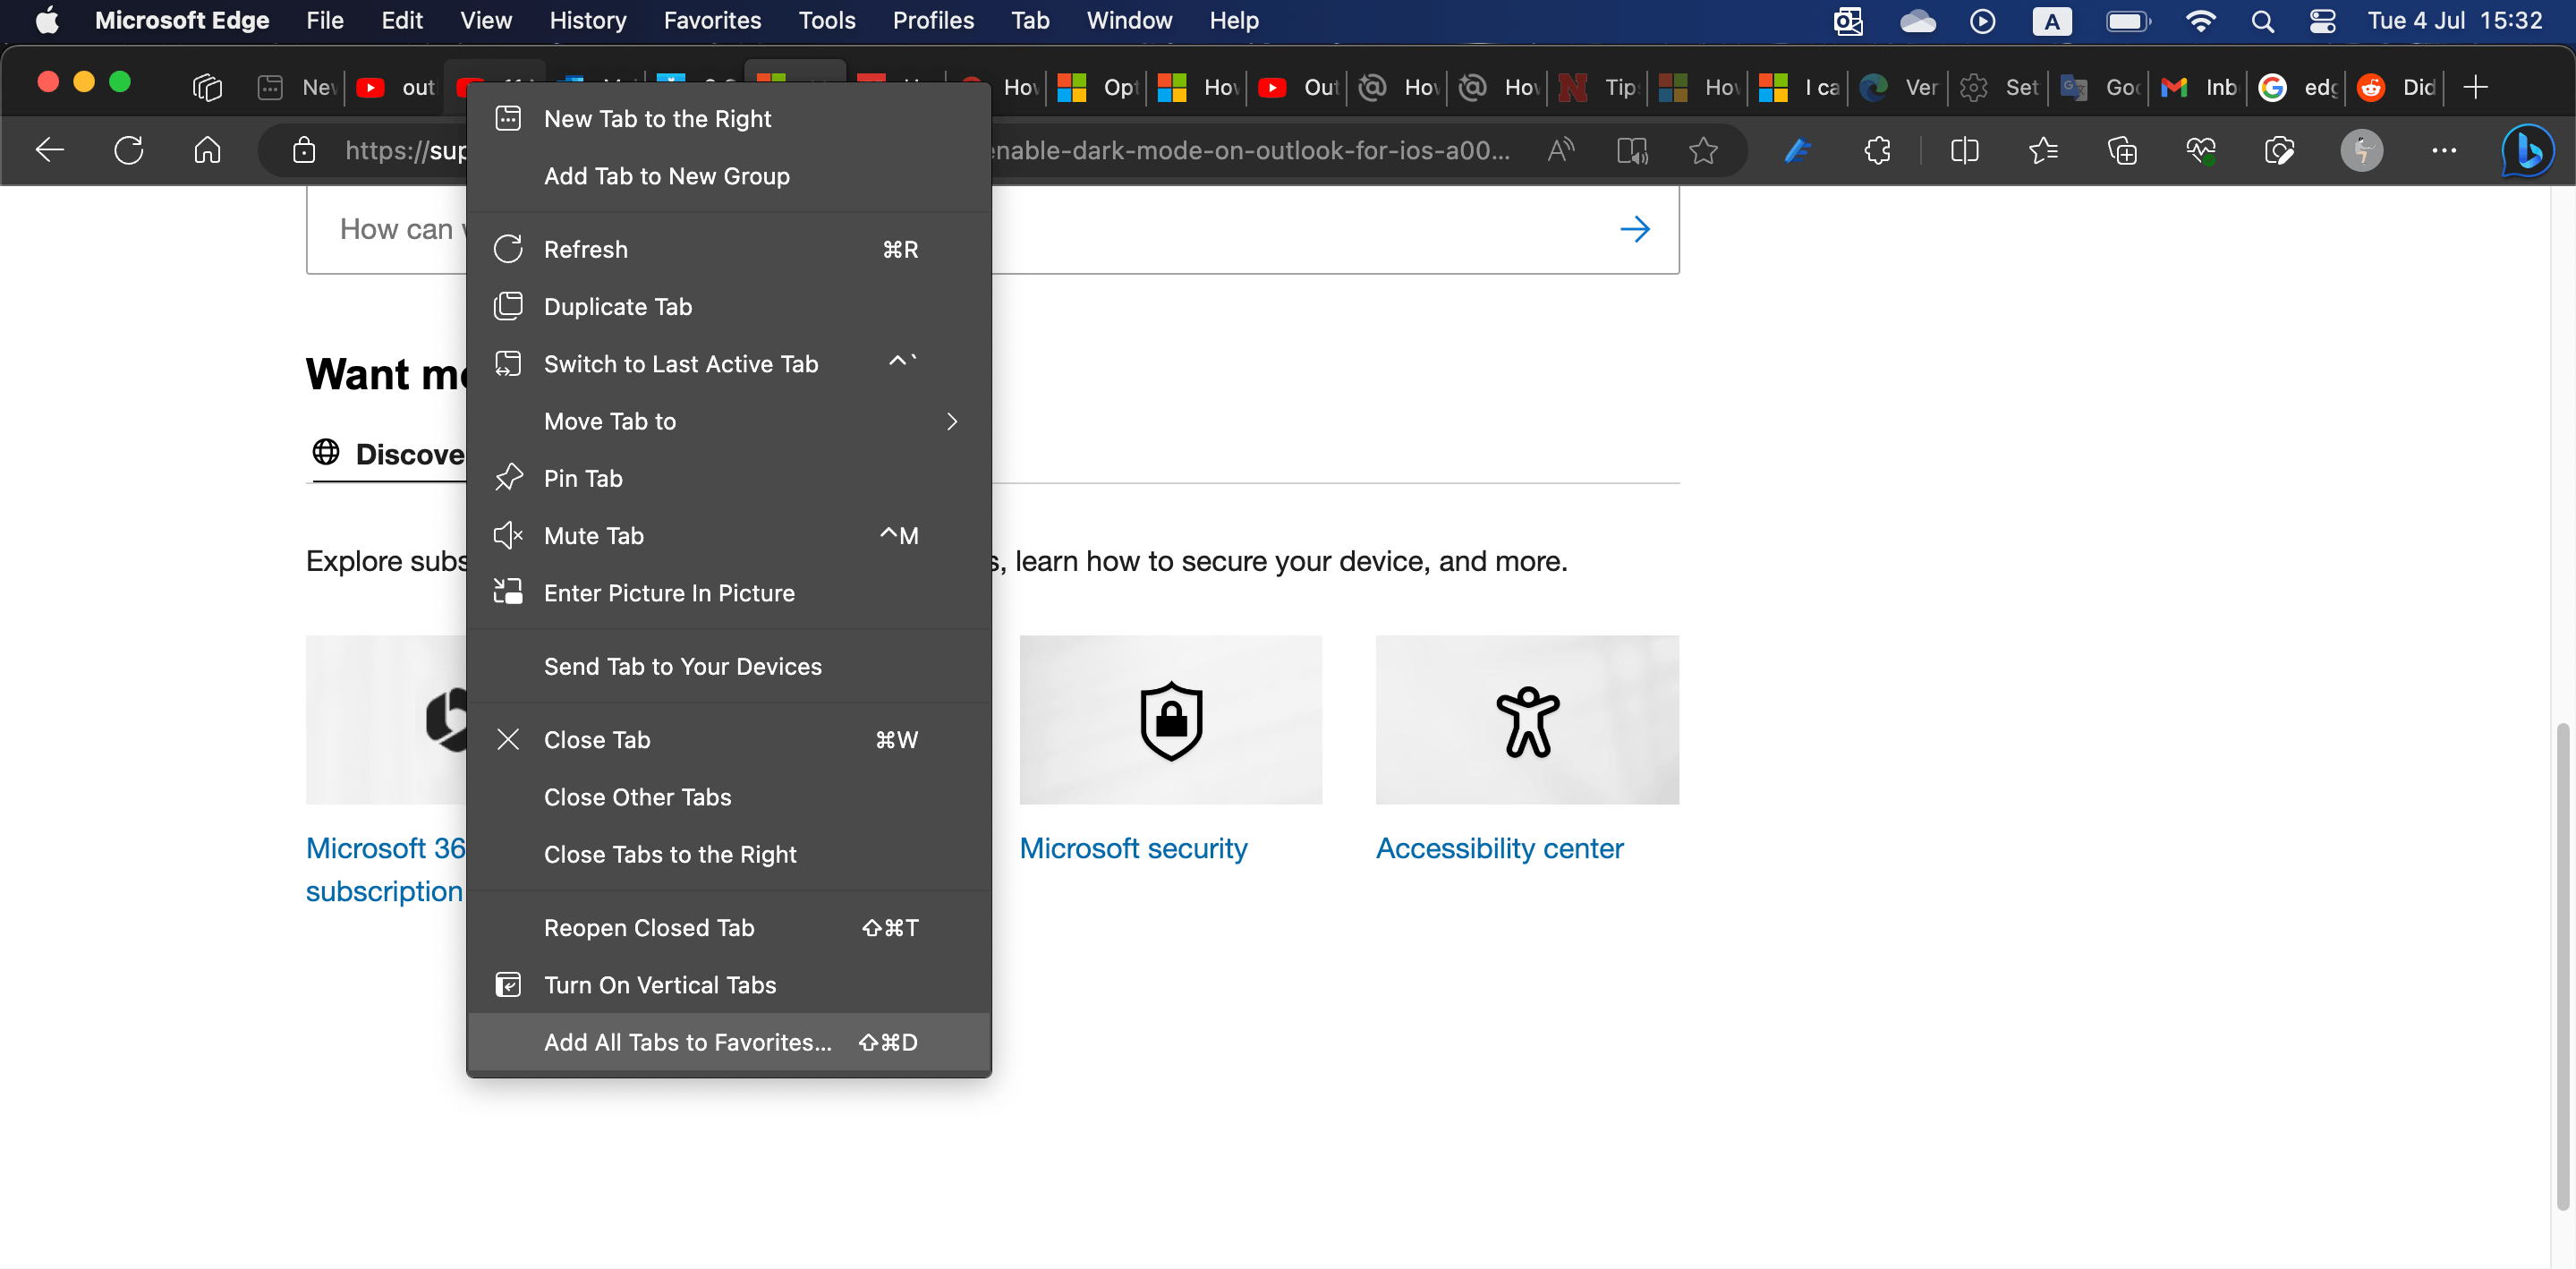Open the Tab actions menu button

tap(207, 88)
